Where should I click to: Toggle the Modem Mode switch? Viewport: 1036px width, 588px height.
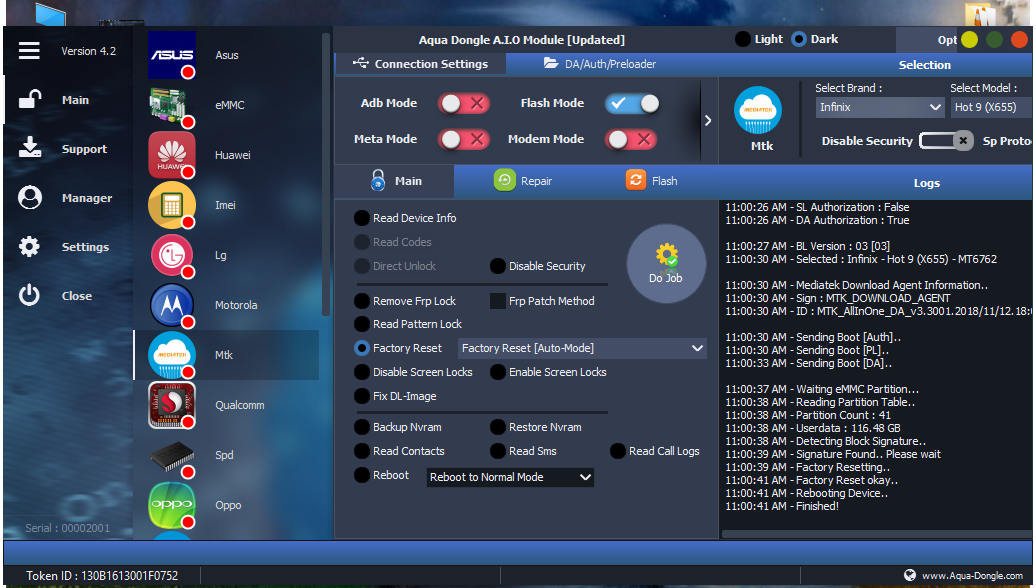631,139
